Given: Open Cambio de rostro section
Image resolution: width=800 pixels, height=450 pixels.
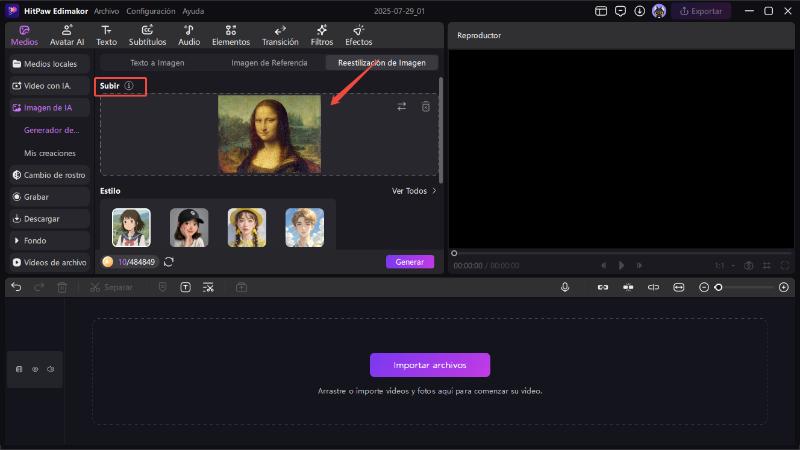Looking at the screenshot, I should coord(49,175).
